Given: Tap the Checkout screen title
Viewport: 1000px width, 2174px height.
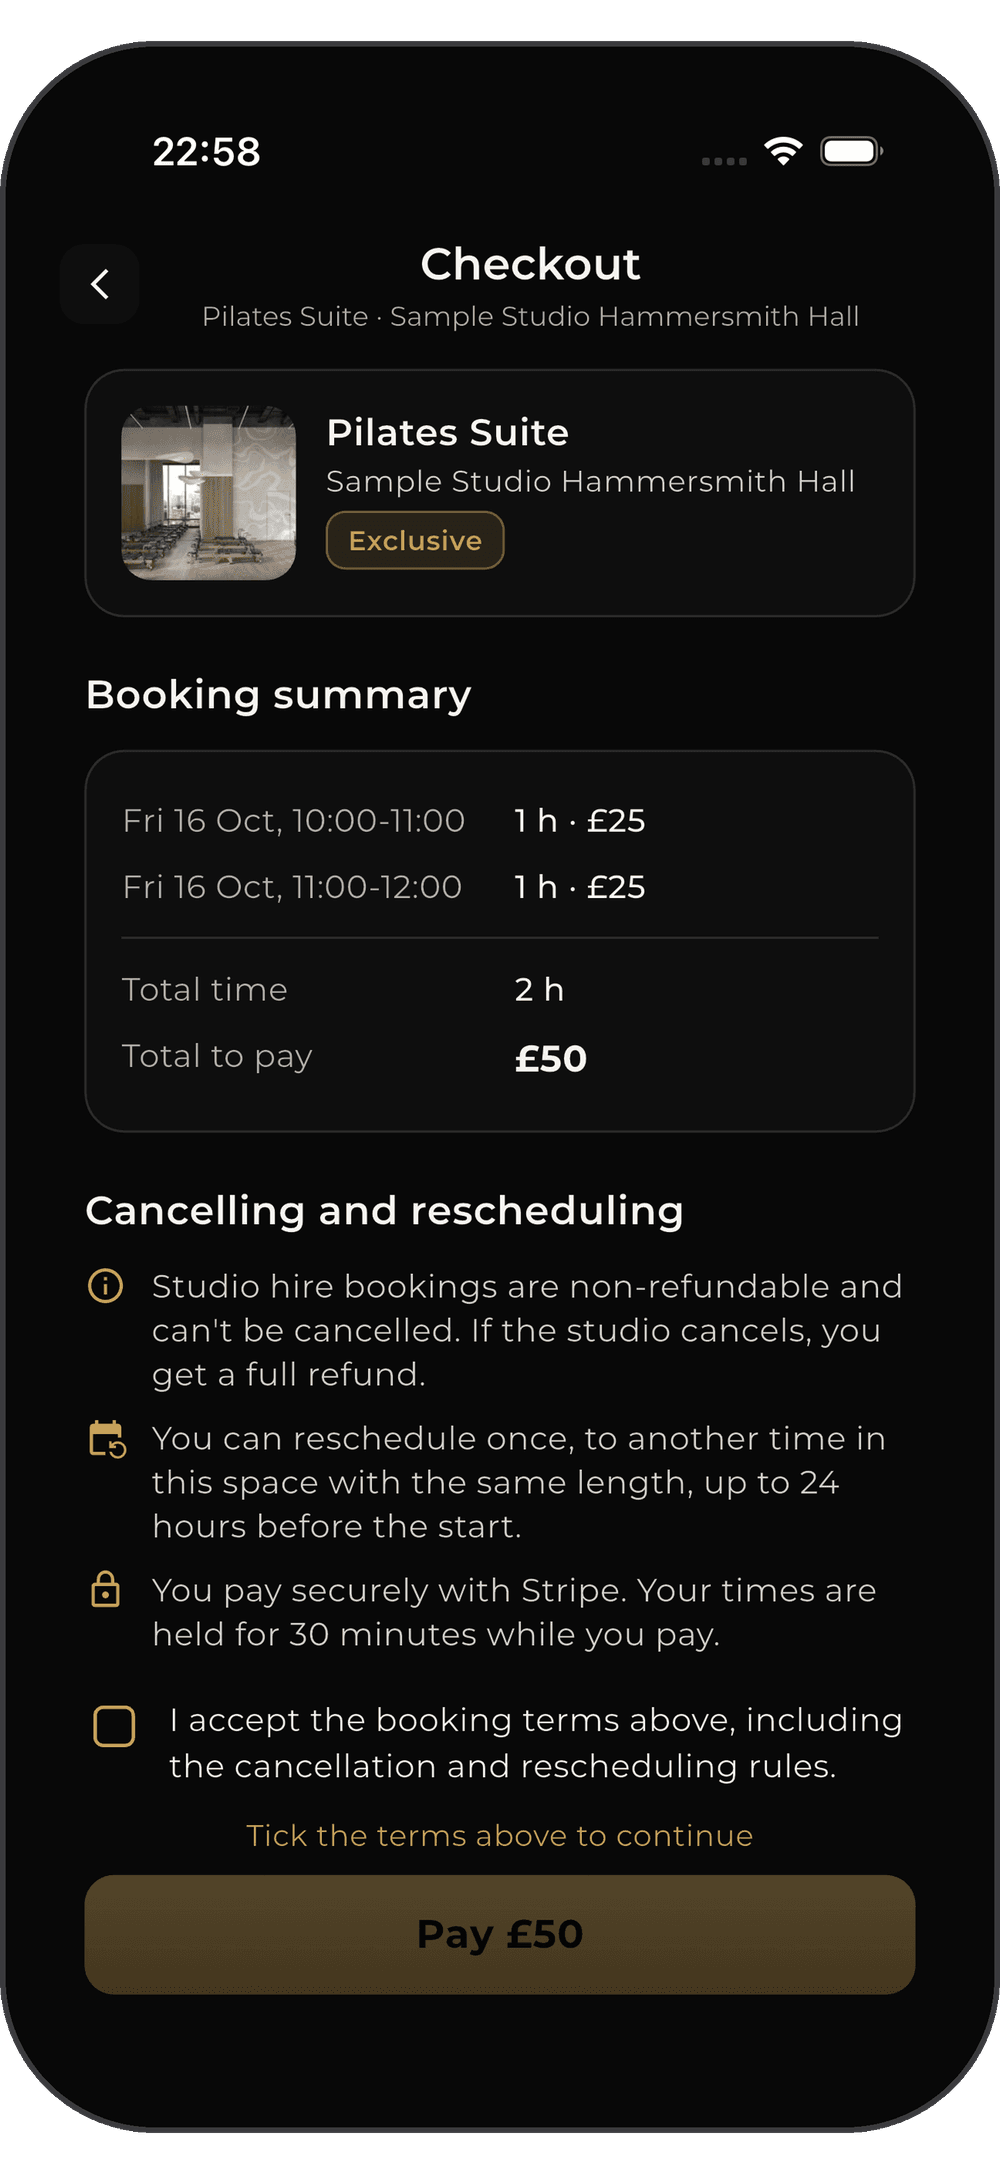Looking at the screenshot, I should (530, 264).
